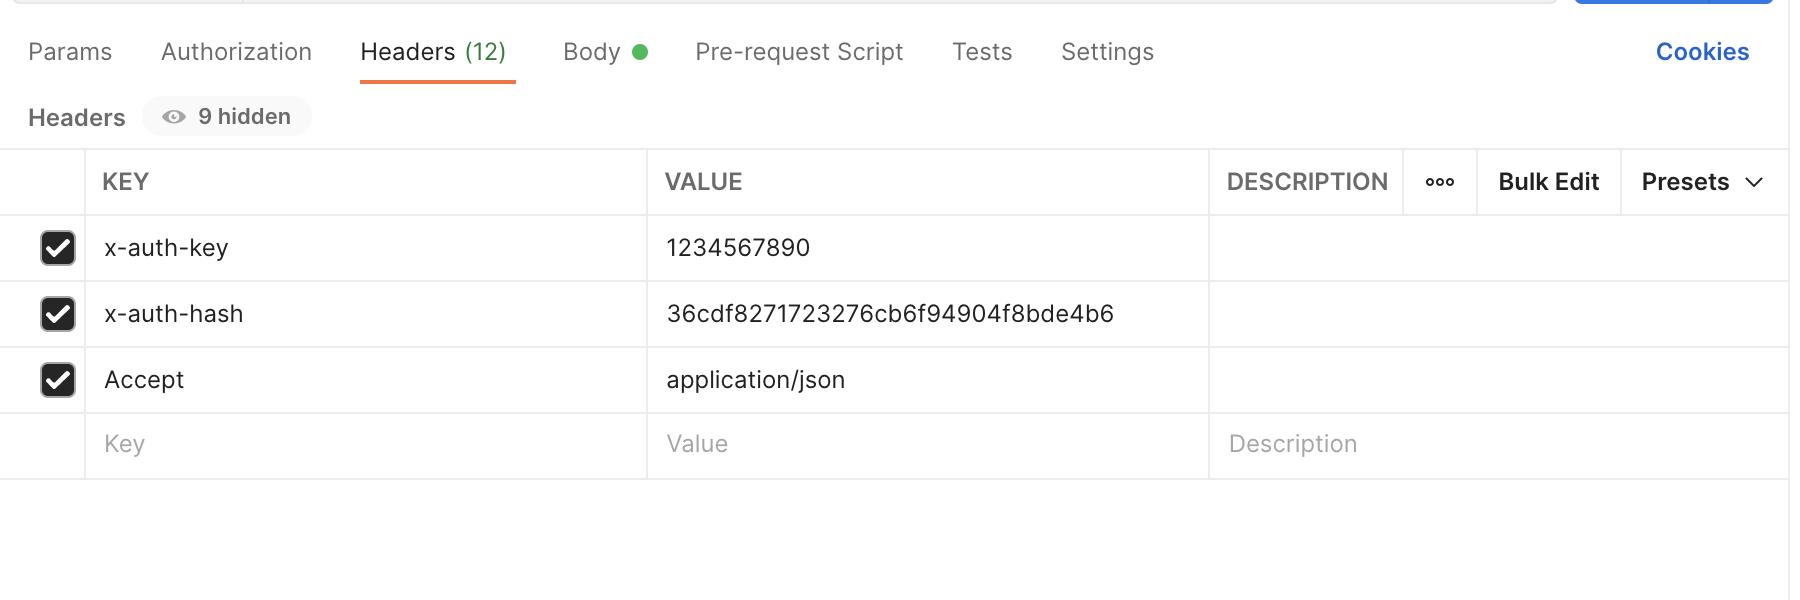Uncheck the x-auth-key header checkbox
Screen dimensions: 1800x600
pos(58,248)
